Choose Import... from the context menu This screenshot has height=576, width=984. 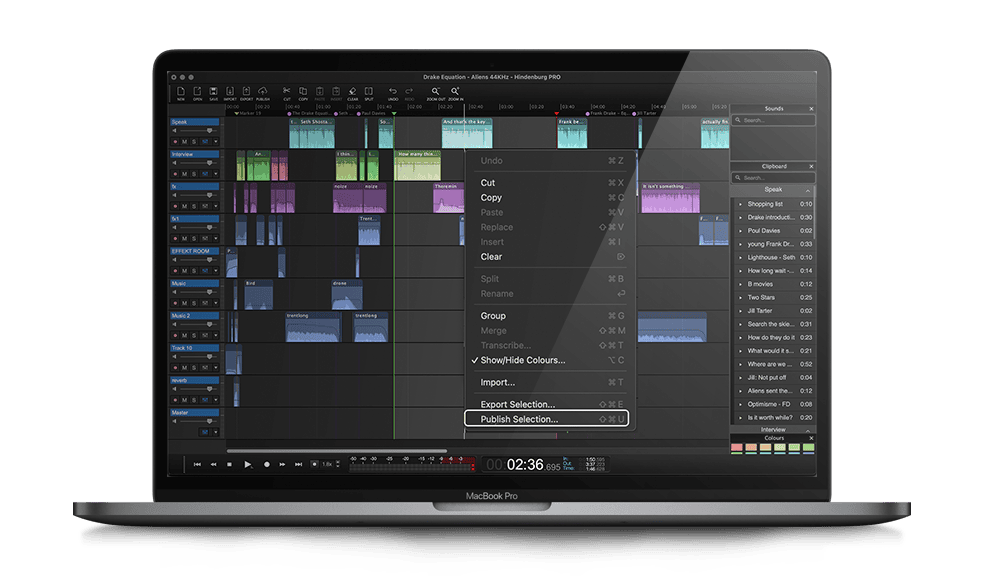tap(551, 382)
